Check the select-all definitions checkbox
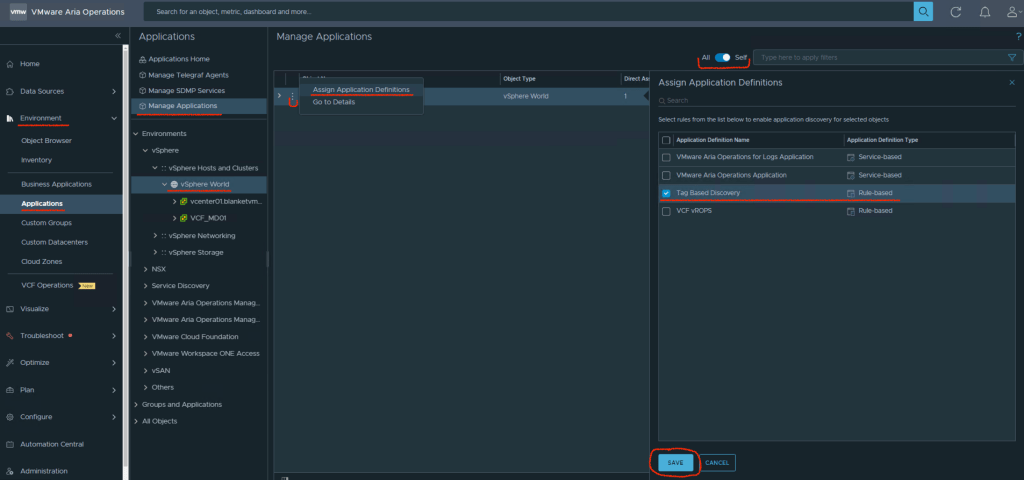 click(666, 140)
